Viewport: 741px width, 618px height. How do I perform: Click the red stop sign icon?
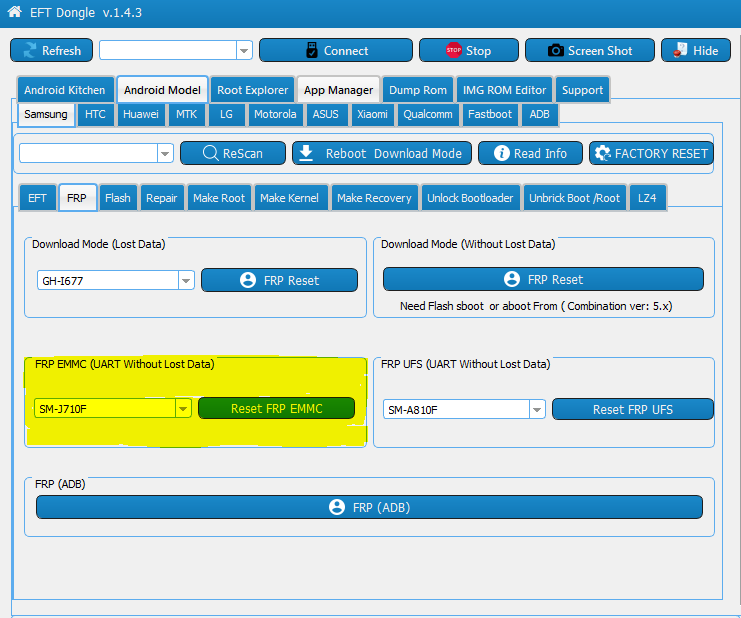coord(454,50)
